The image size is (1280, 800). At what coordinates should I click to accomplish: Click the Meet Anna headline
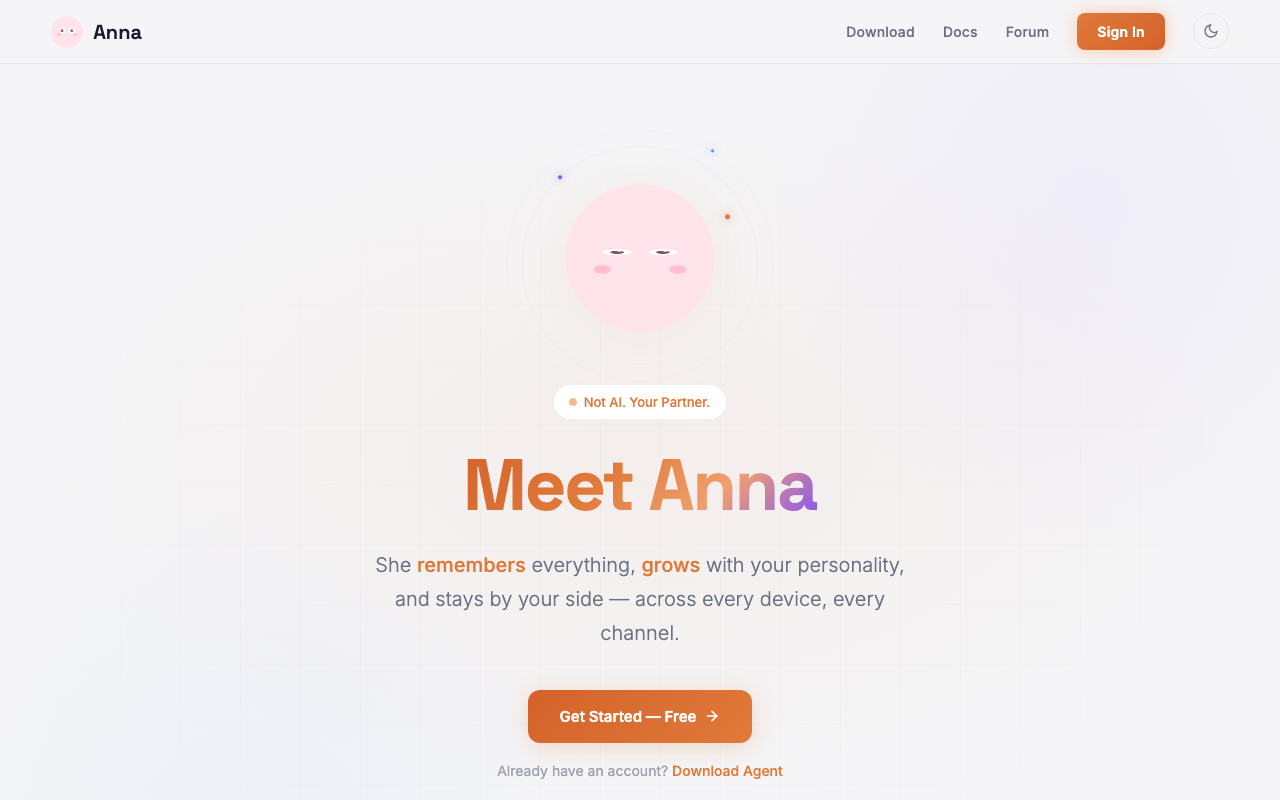[x=640, y=486]
